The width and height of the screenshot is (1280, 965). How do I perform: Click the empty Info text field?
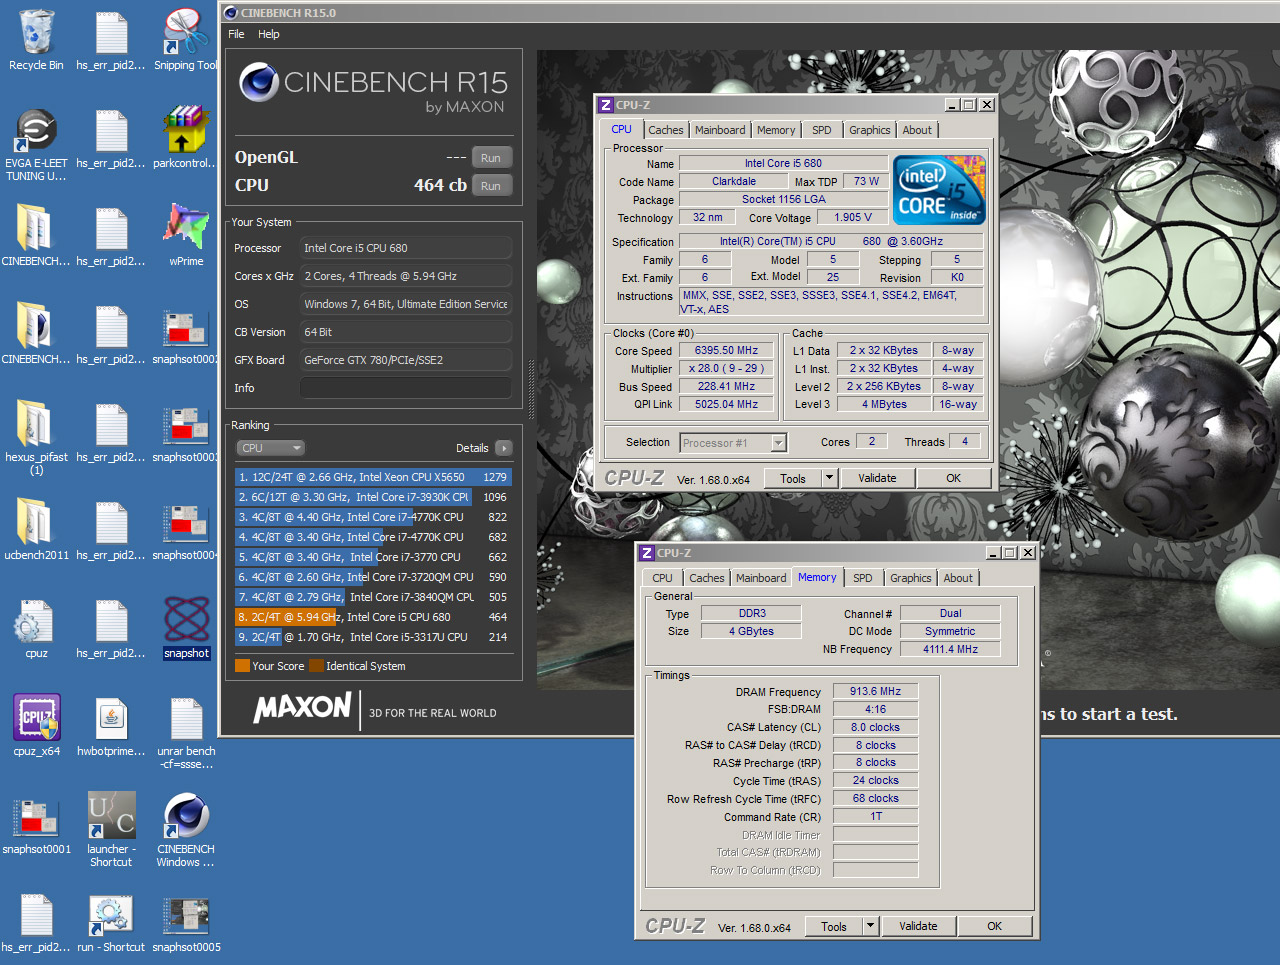coord(406,388)
